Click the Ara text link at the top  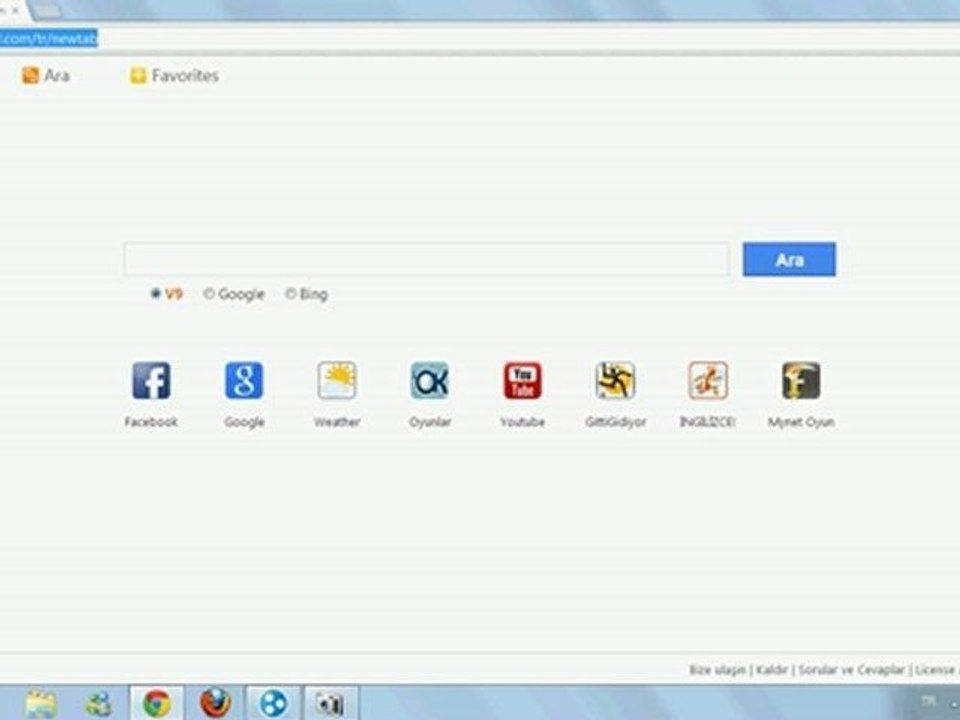tap(57, 75)
